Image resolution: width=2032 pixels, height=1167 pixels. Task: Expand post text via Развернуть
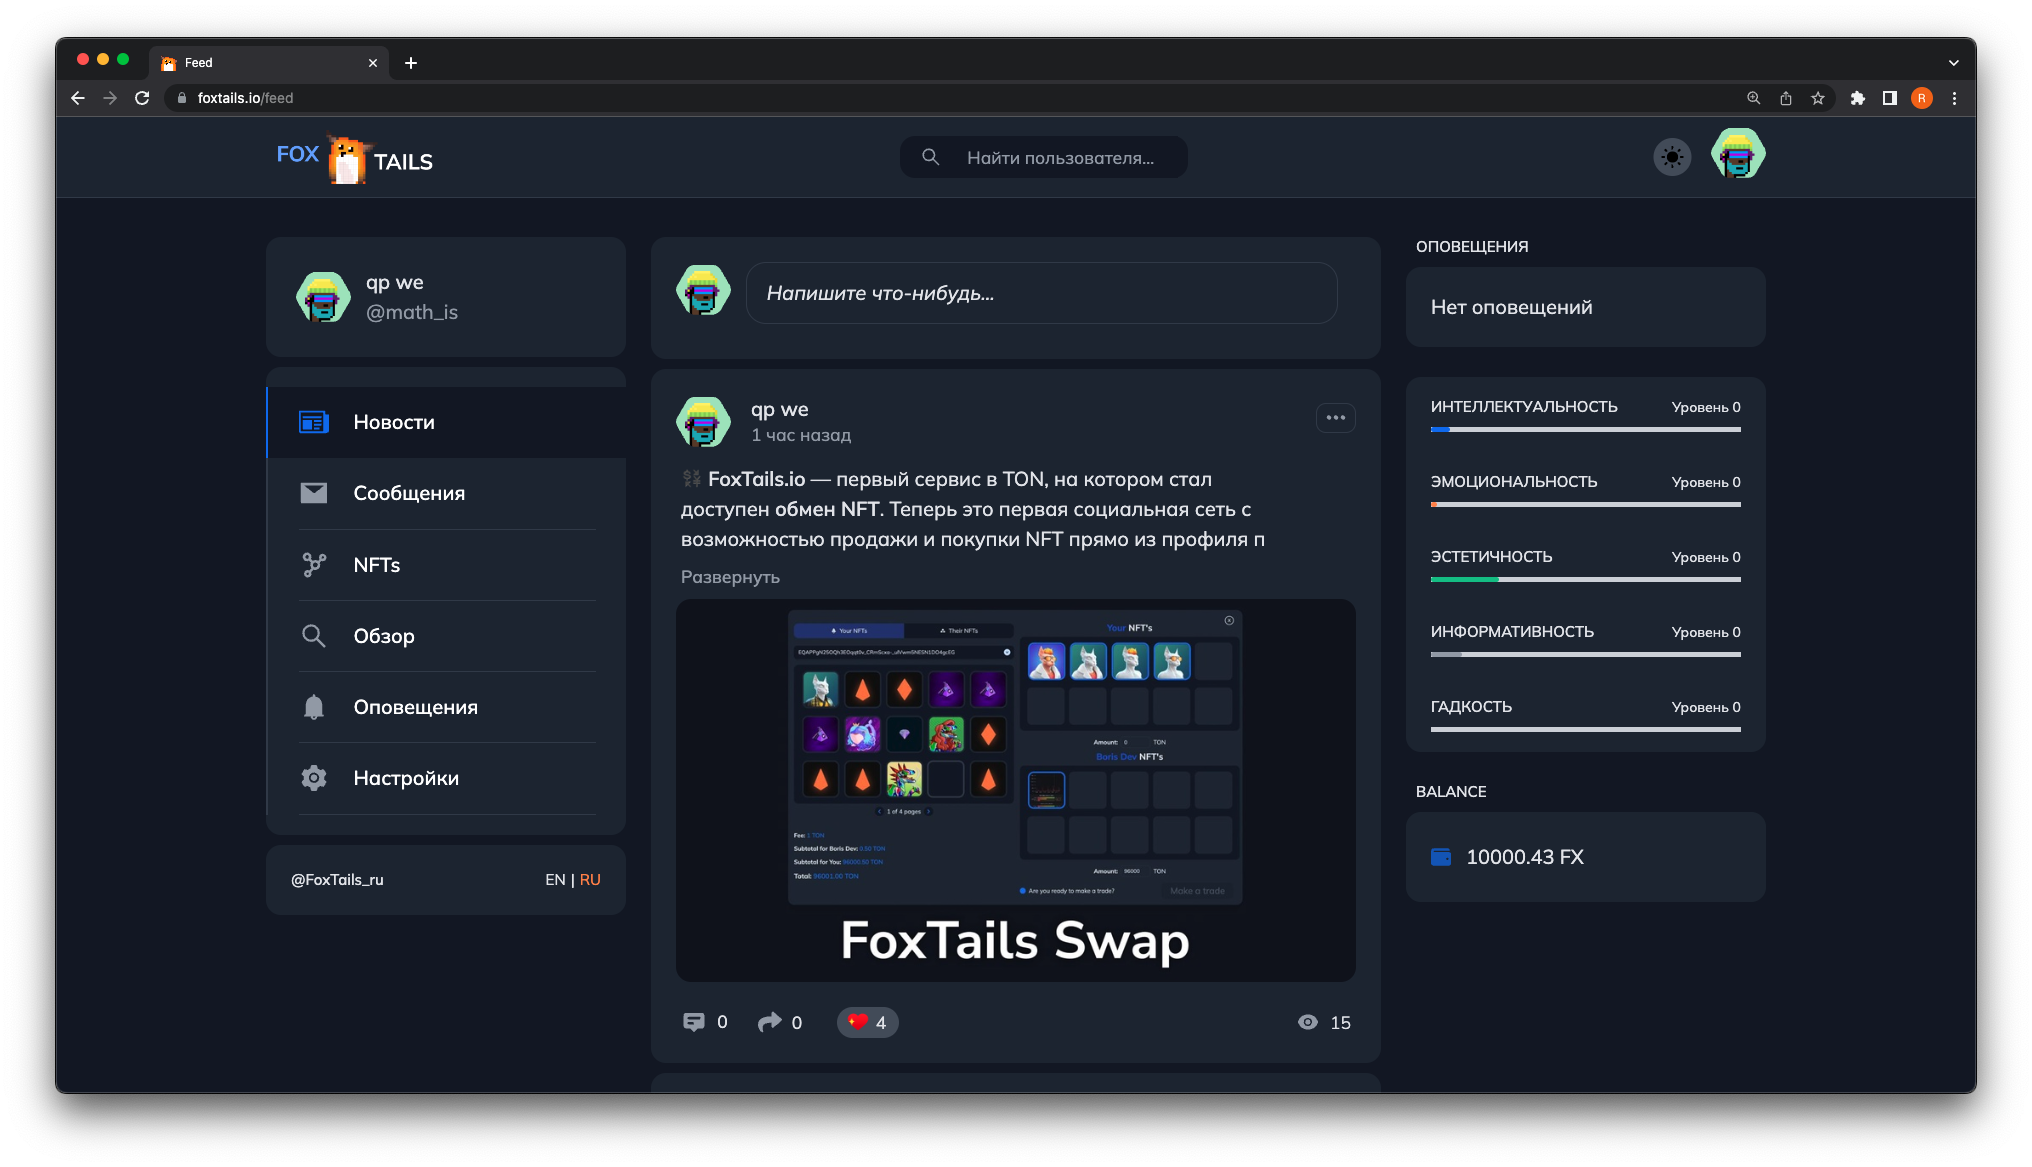pyautogui.click(x=730, y=577)
